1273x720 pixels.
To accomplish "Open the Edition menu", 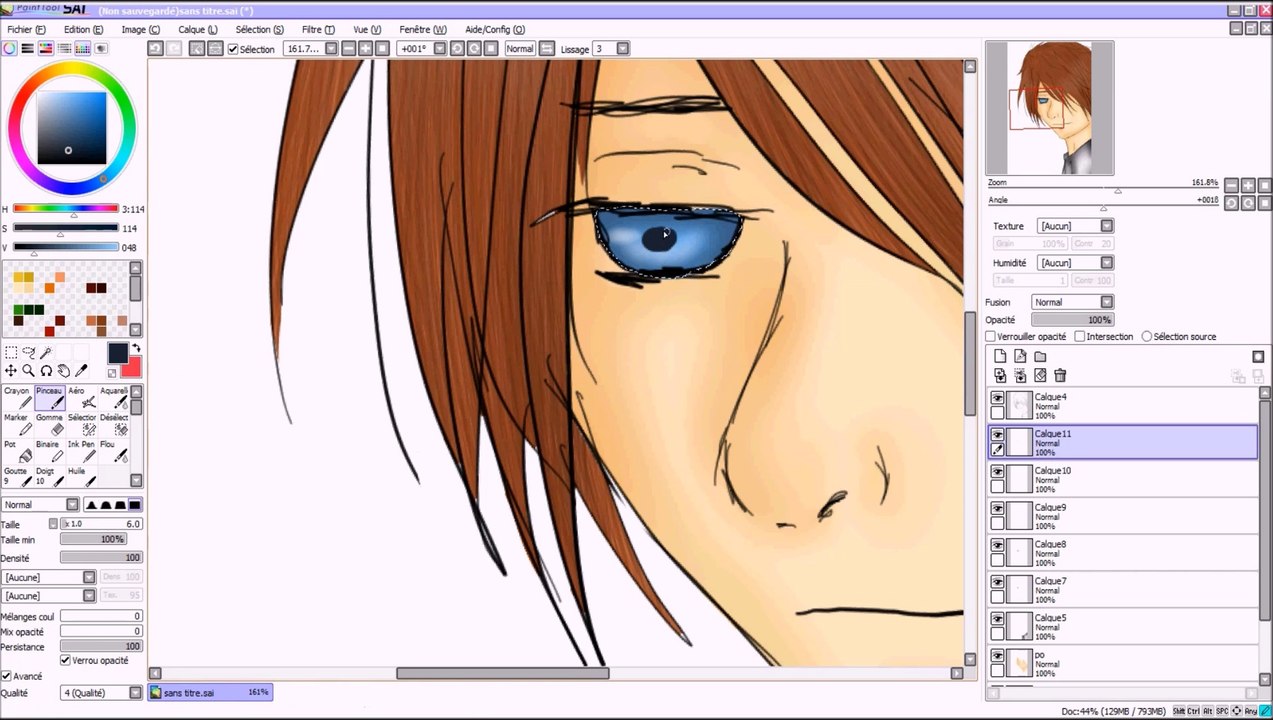I will click(x=83, y=30).
